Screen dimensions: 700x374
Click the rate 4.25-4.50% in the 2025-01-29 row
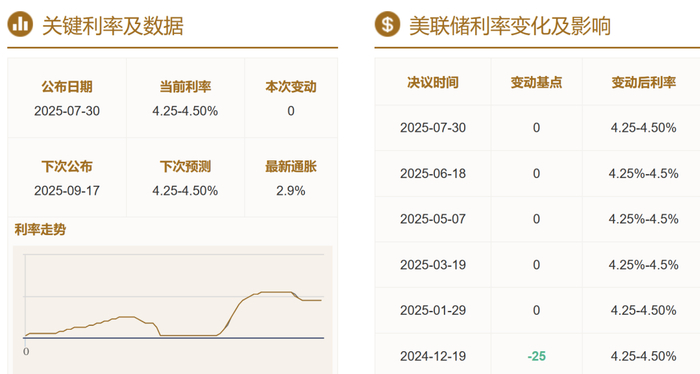click(643, 310)
